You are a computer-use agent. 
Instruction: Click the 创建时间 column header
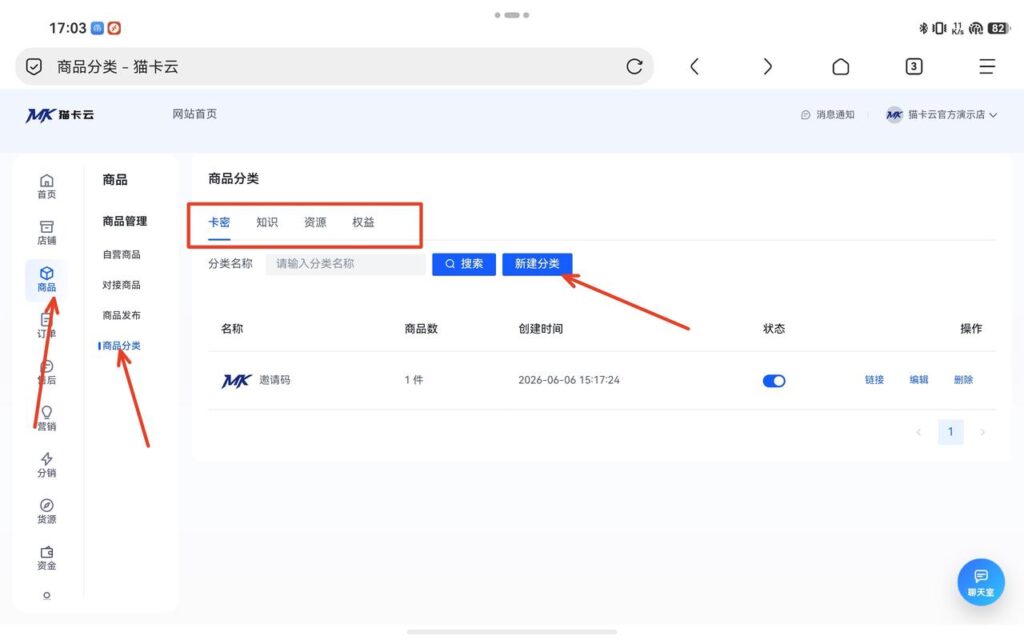pos(541,328)
